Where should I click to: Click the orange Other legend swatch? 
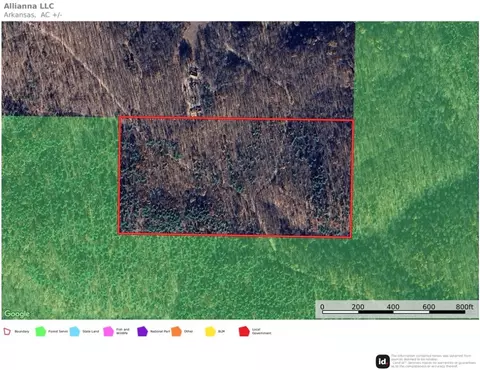[x=176, y=331]
